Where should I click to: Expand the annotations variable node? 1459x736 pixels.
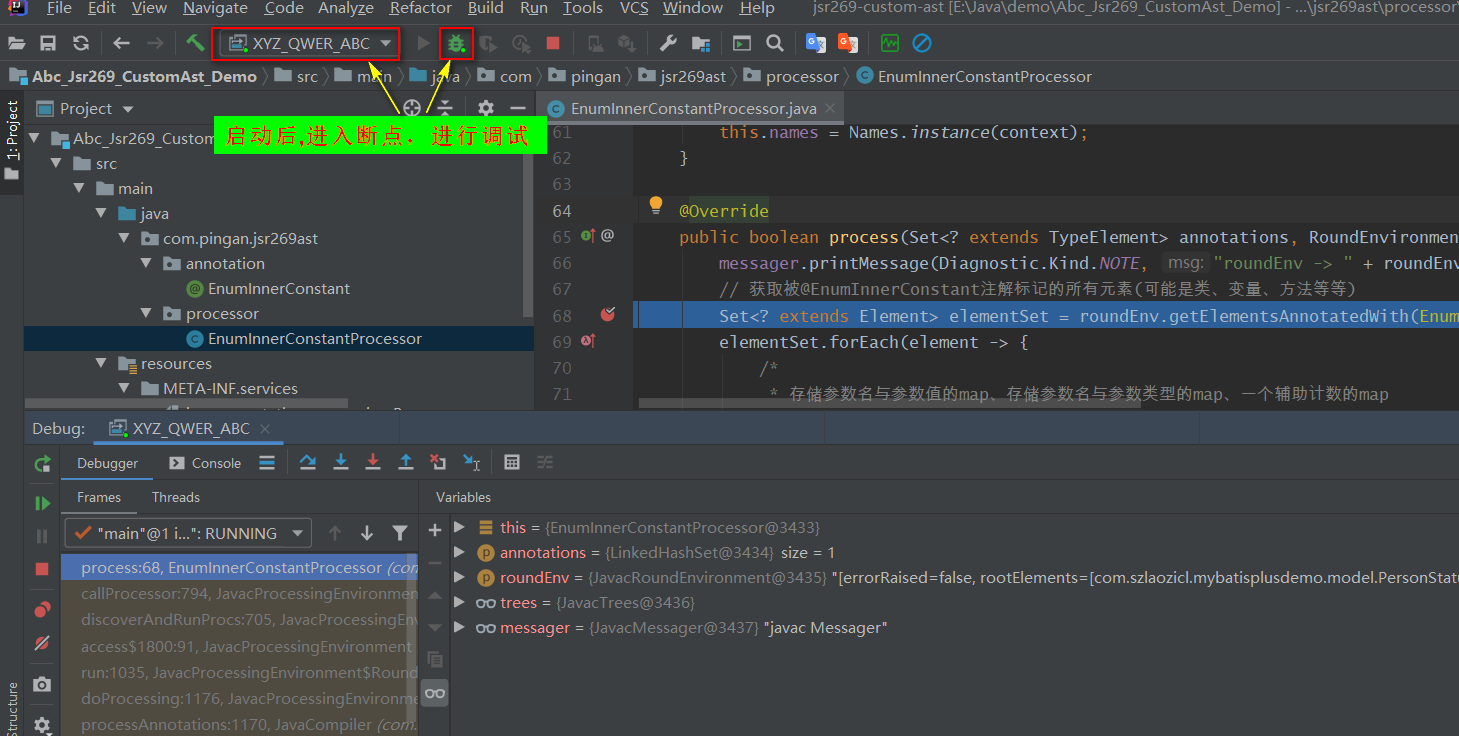(459, 552)
